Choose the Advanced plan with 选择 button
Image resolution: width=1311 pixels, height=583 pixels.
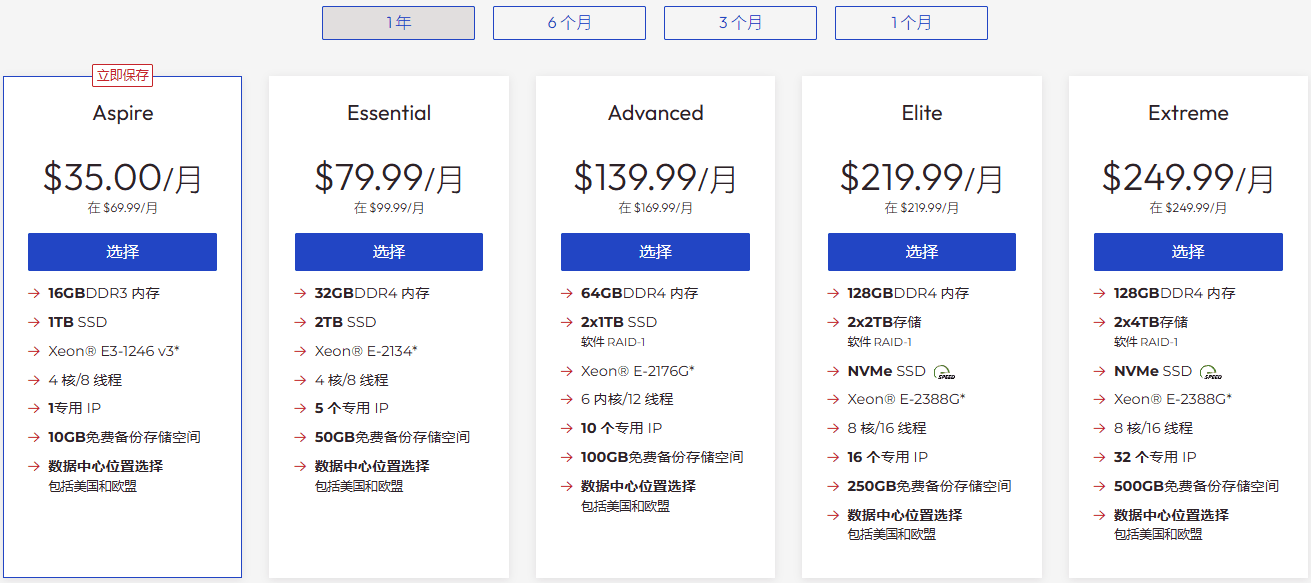click(x=655, y=252)
